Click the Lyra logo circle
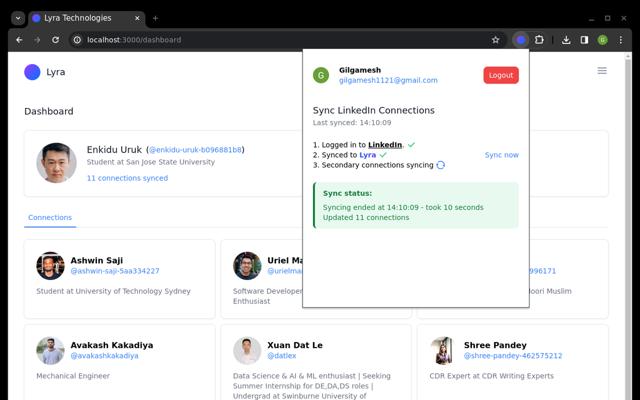The height and width of the screenshot is (400, 640). click(32, 72)
